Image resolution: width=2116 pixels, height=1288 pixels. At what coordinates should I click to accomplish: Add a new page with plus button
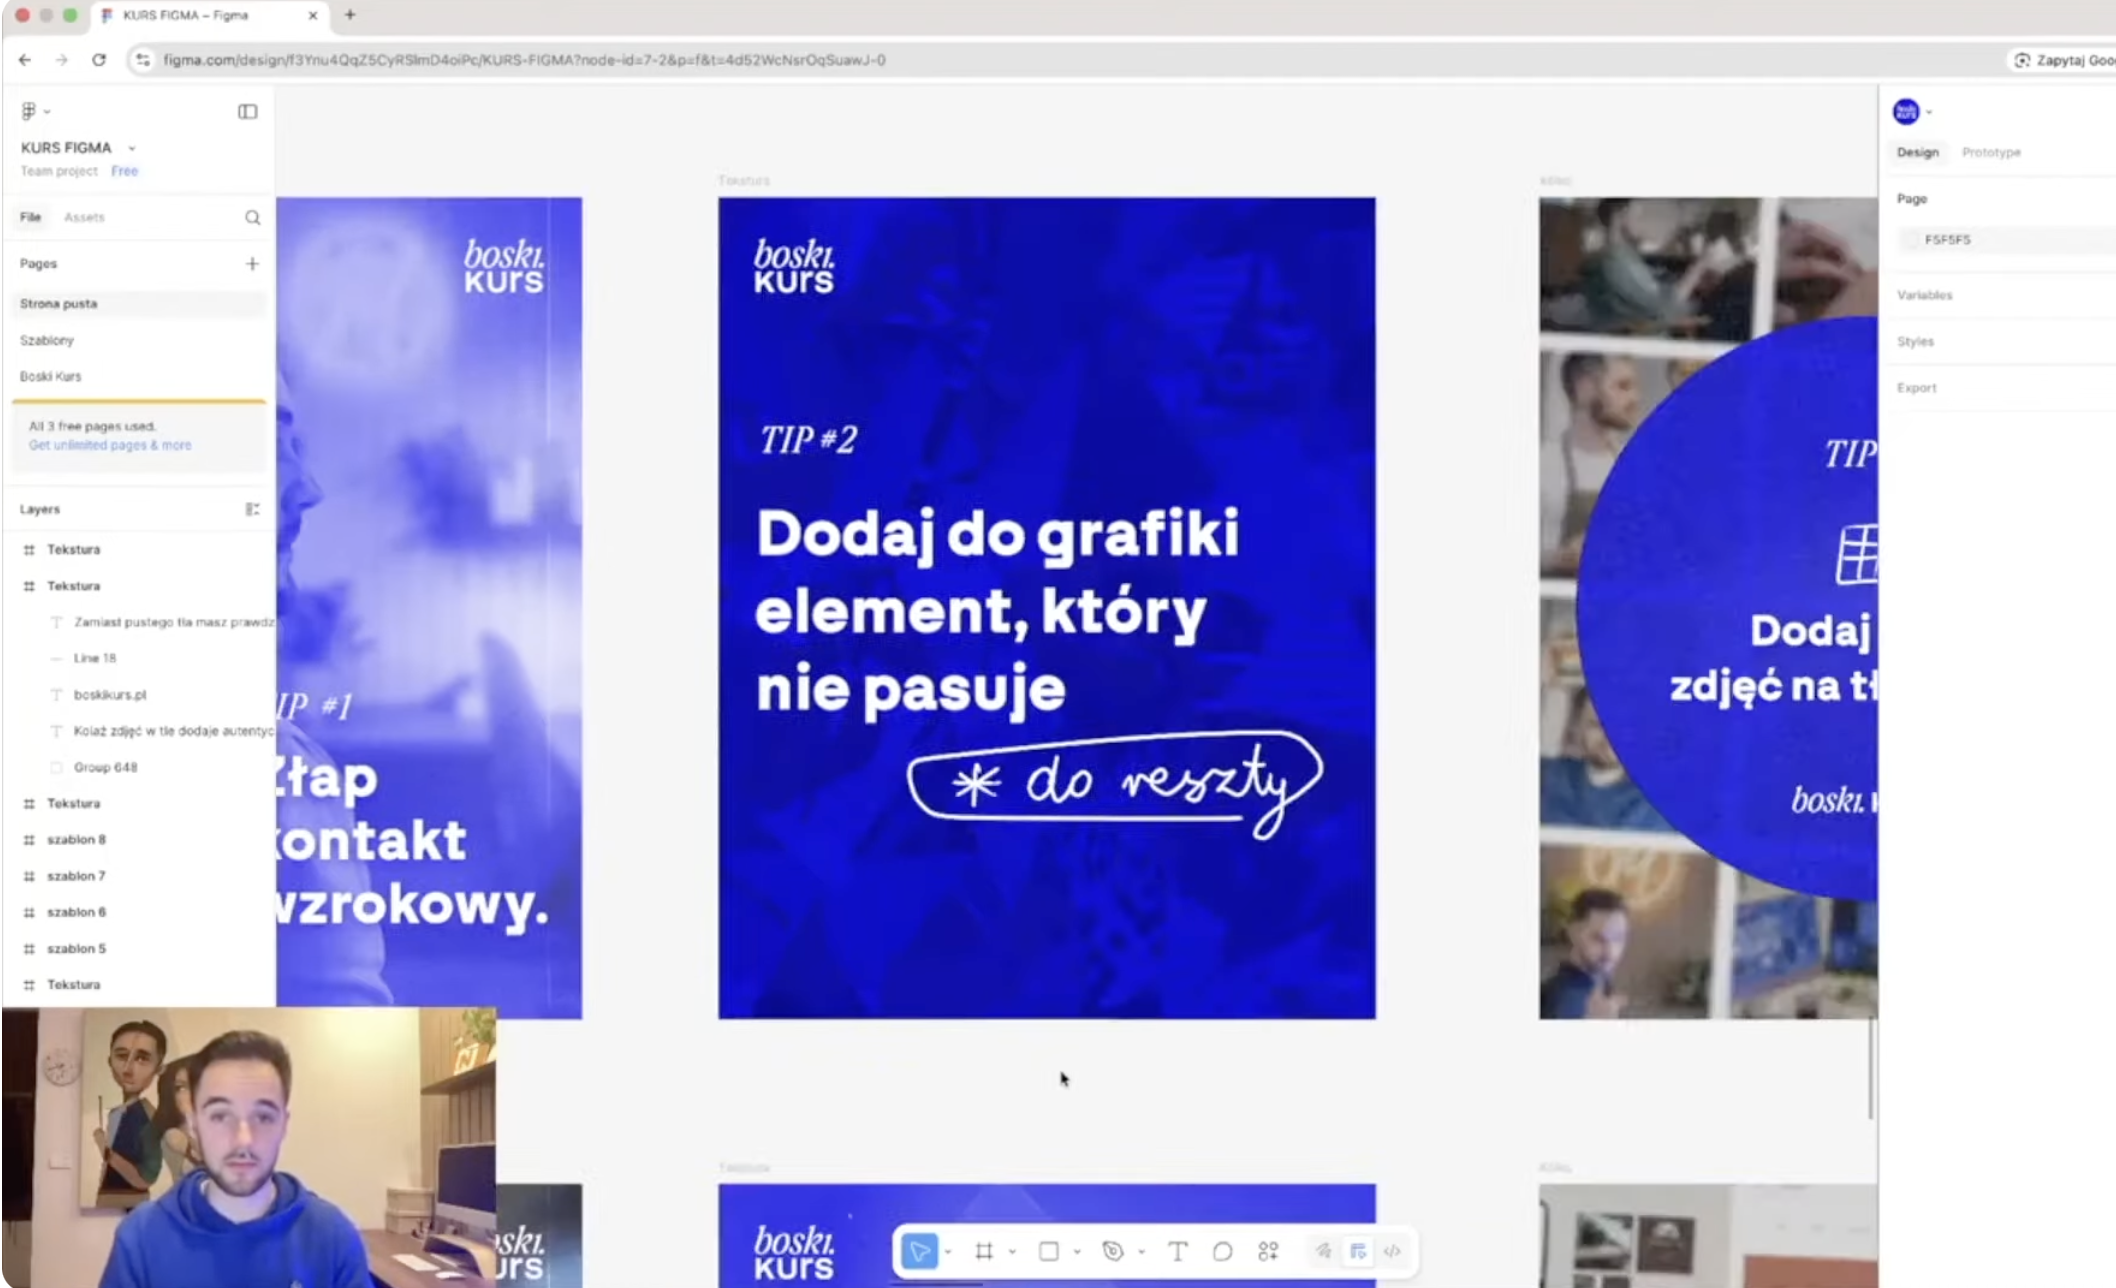point(252,264)
